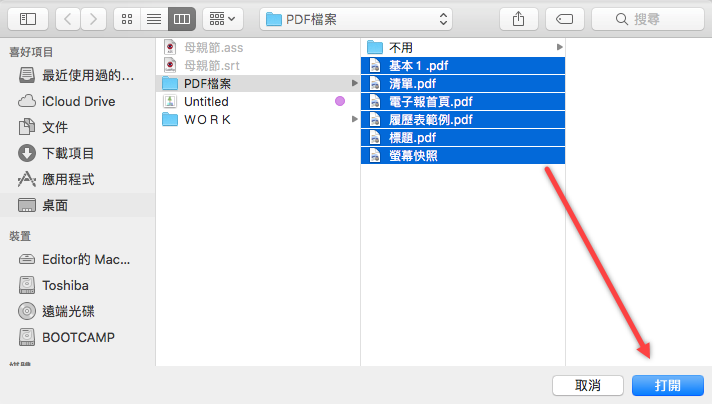
Task: Go forward with the right chevron
Action: pos(94,19)
